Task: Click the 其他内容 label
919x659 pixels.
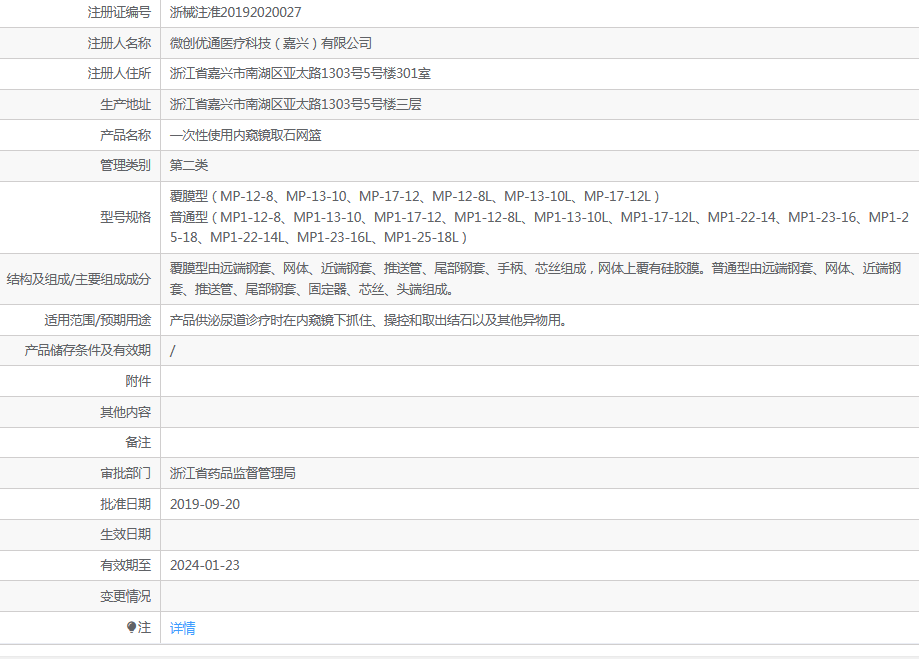Action: pyautogui.click(x=125, y=412)
